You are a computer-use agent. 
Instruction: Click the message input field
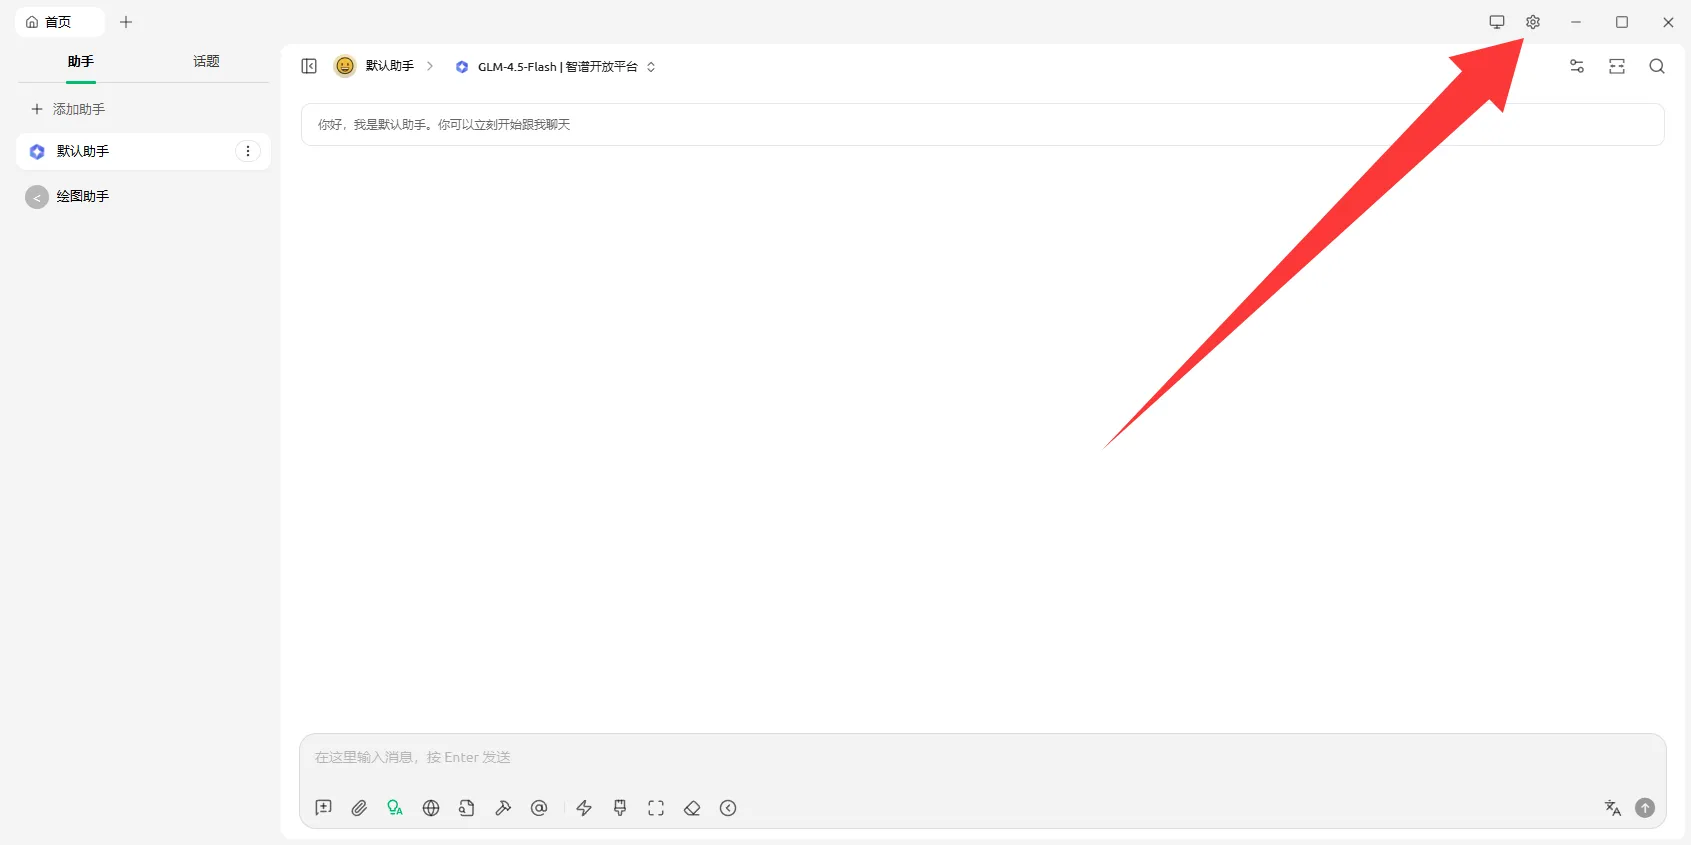[x=980, y=758]
